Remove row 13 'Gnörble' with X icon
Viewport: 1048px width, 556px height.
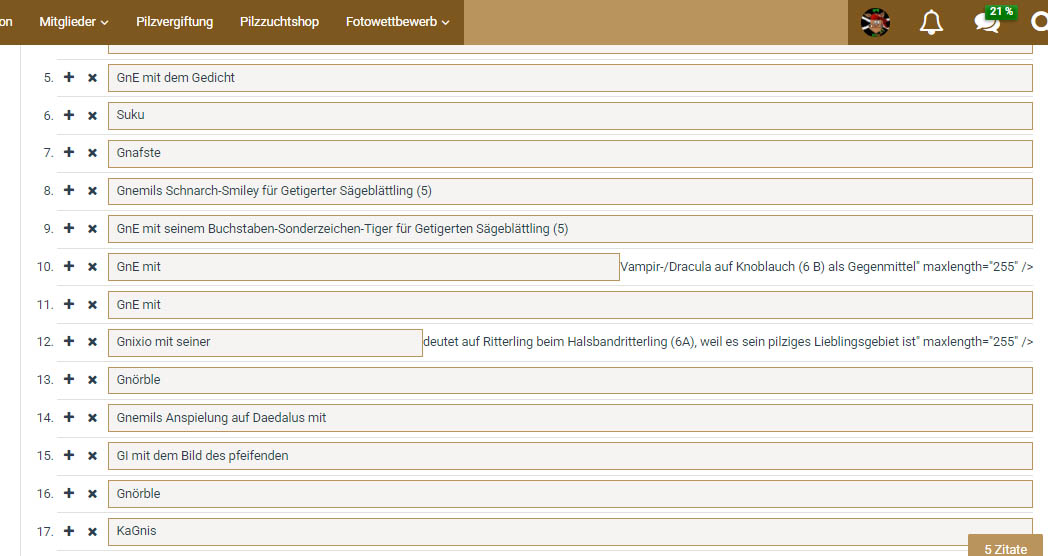[92, 380]
